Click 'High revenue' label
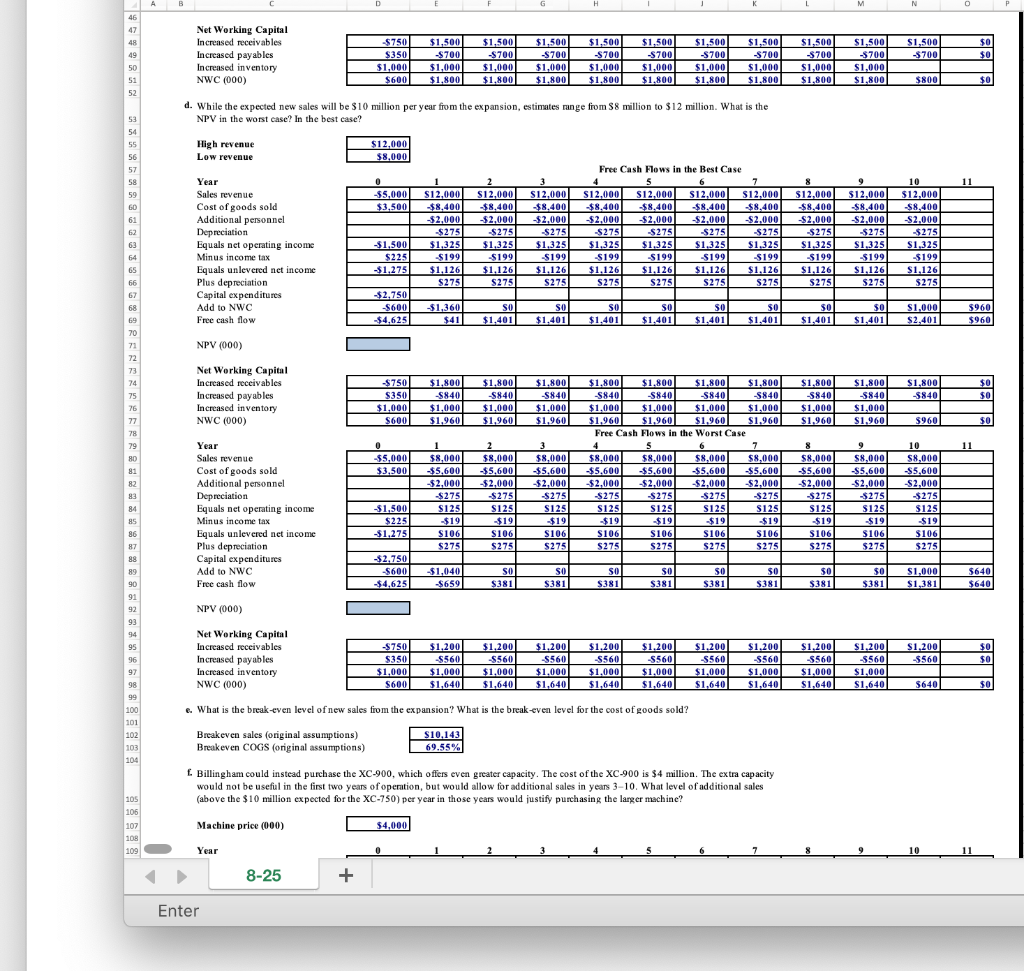The height and width of the screenshot is (971, 1024). [x=225, y=144]
